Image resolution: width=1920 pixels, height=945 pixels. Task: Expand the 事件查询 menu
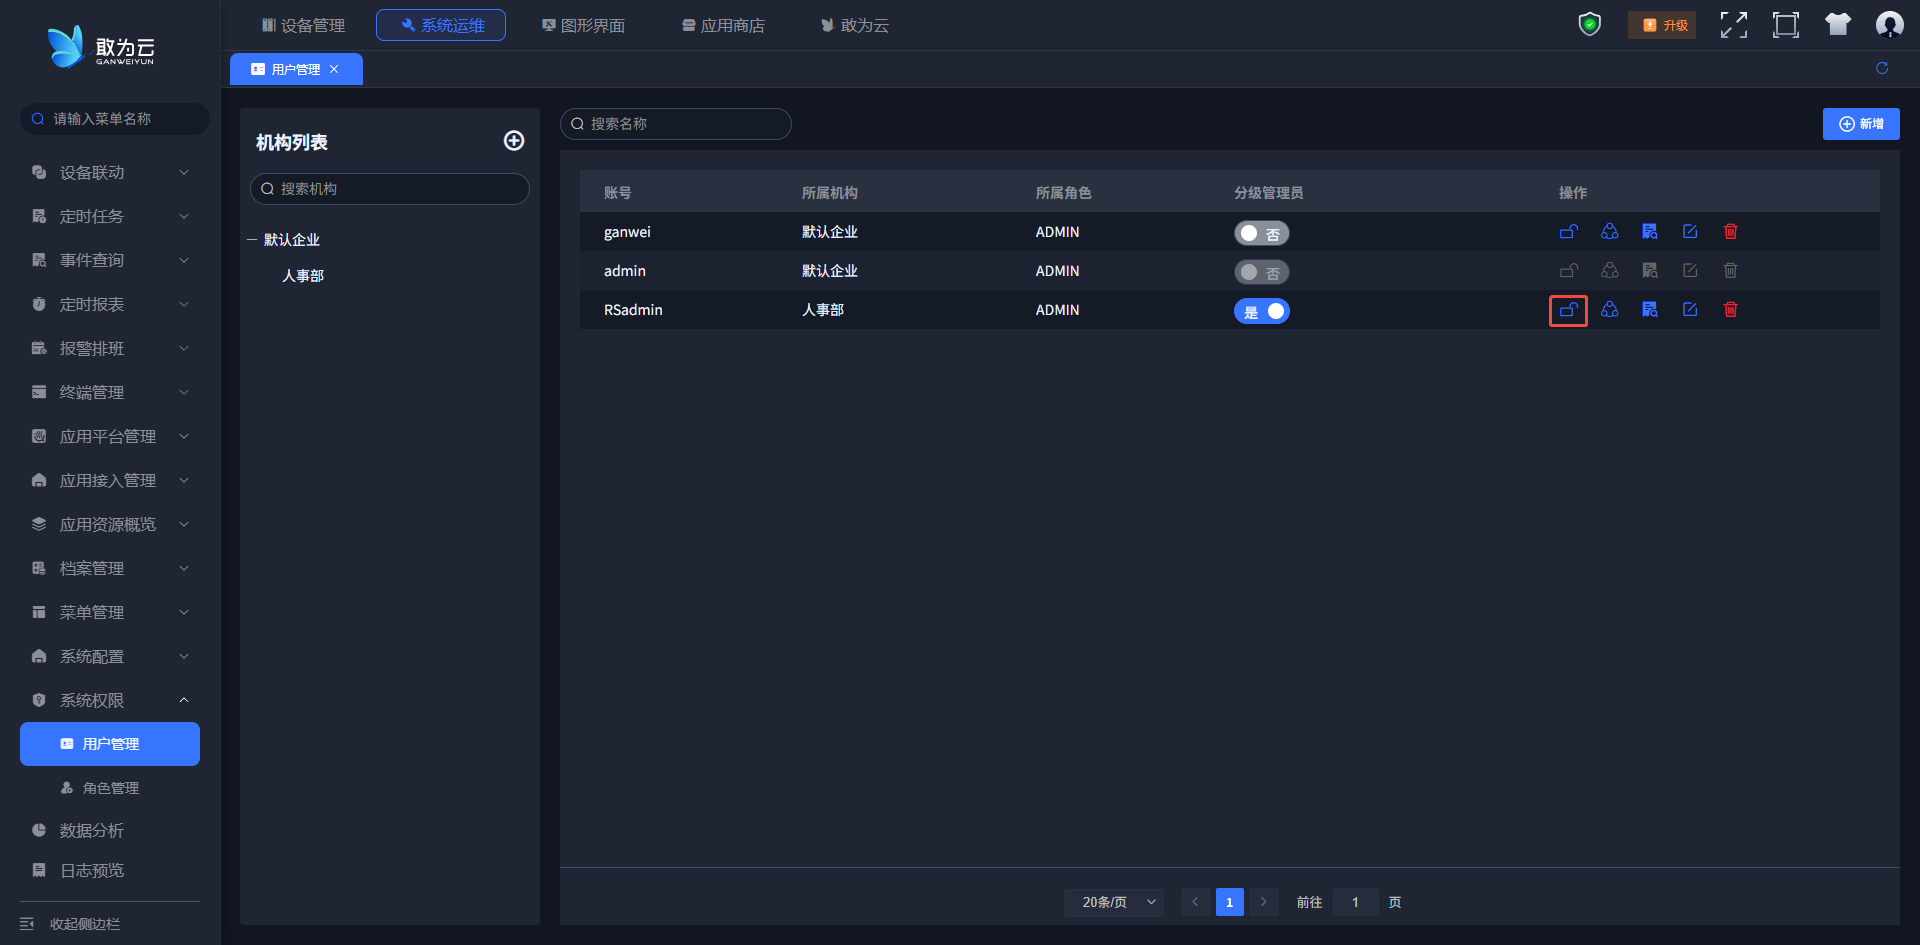tap(110, 261)
